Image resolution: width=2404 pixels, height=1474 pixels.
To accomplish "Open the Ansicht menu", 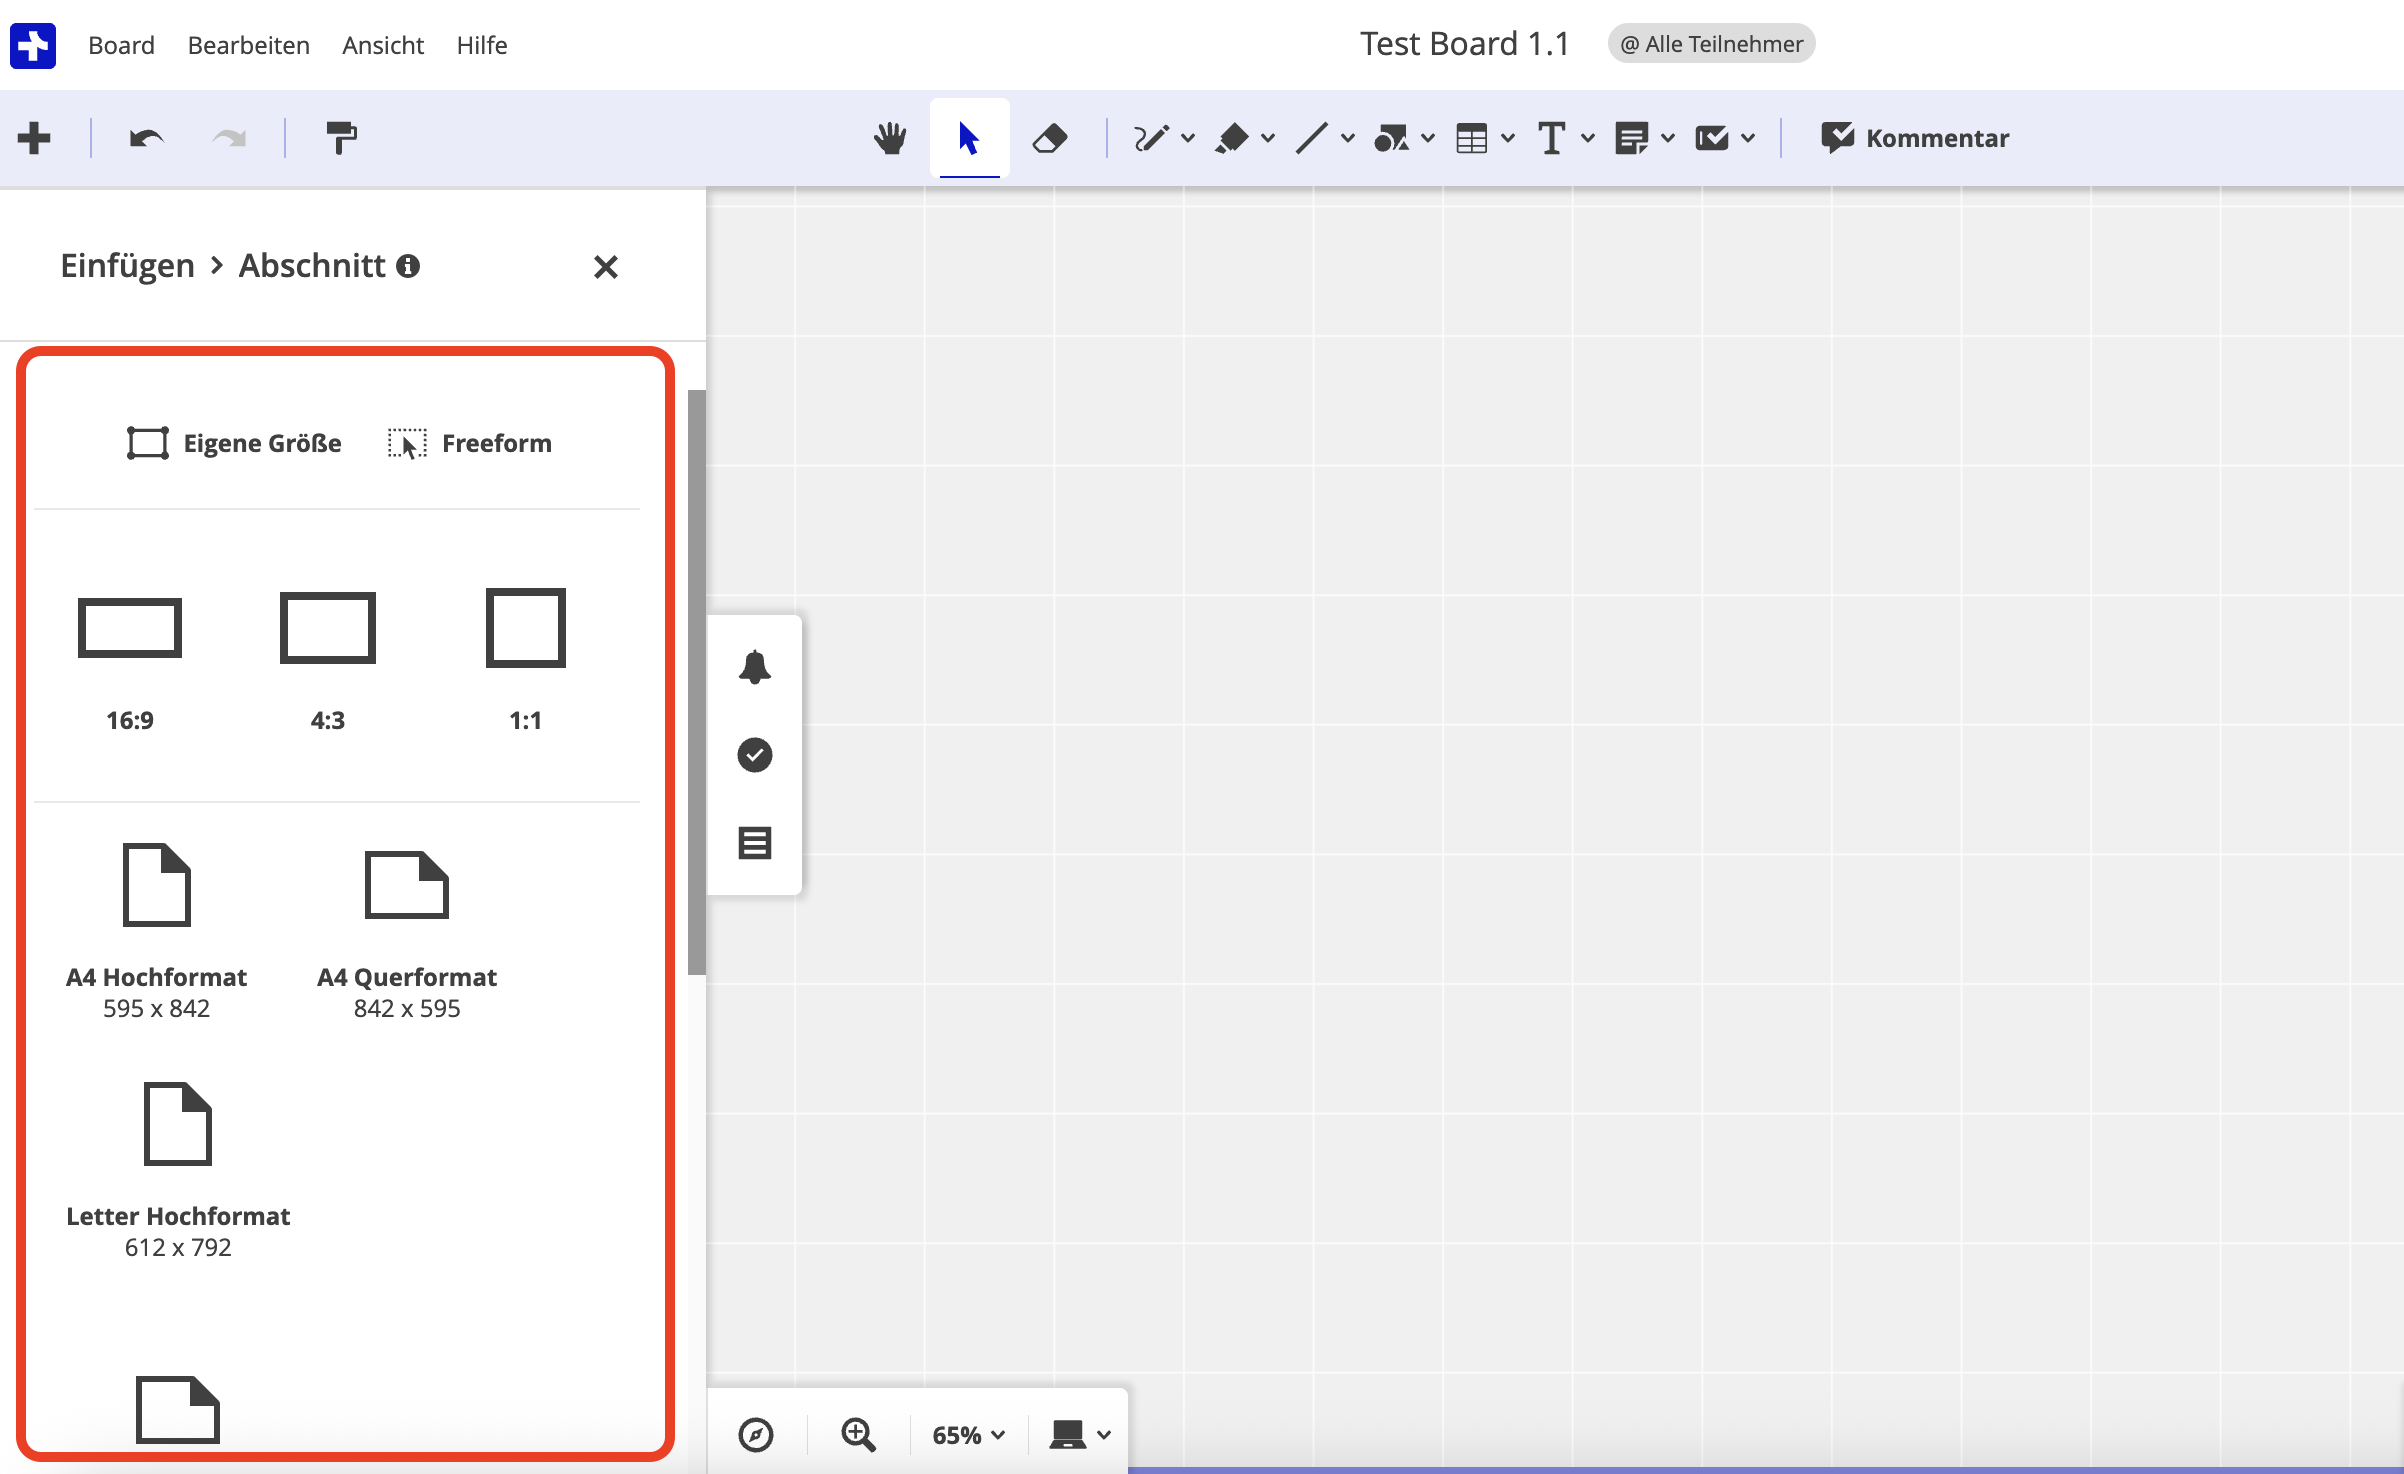I will pyautogui.click(x=383, y=45).
